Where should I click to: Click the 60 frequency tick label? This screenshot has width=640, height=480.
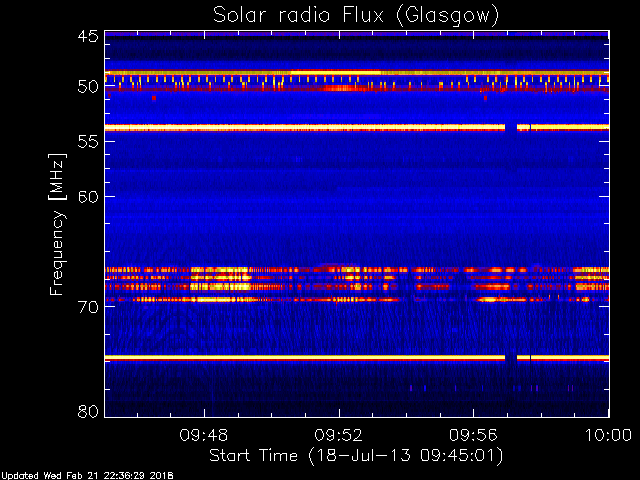pos(88,197)
